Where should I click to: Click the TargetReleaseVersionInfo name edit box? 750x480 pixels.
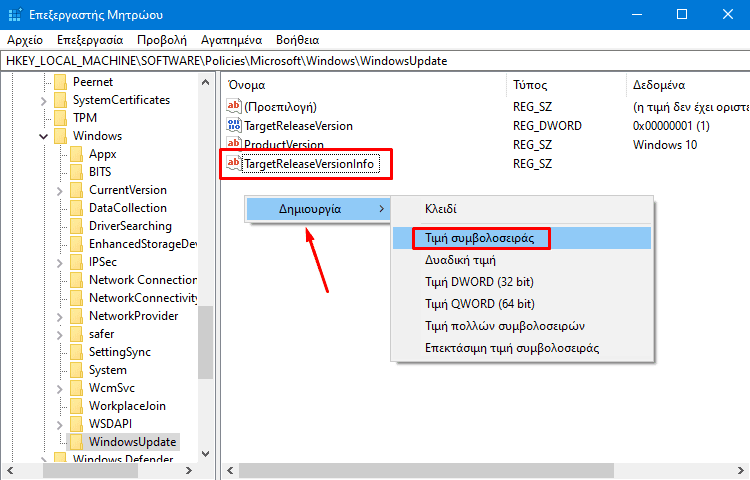pos(311,164)
